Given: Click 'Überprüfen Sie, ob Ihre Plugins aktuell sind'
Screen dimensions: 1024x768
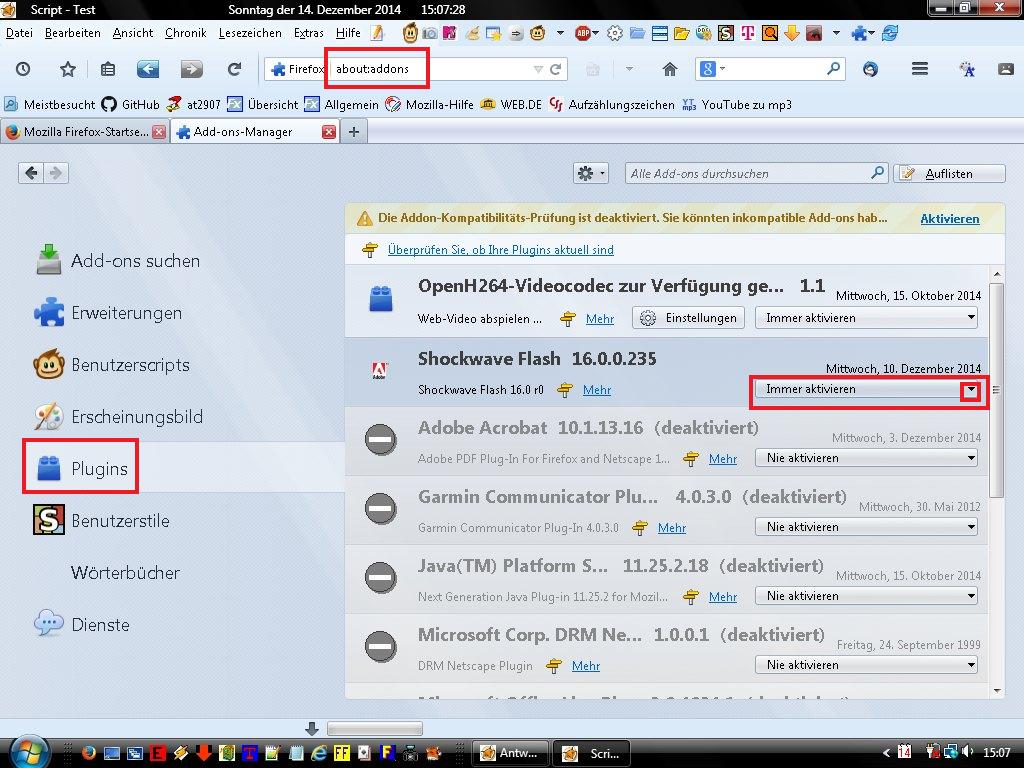Looking at the screenshot, I should [x=500, y=249].
